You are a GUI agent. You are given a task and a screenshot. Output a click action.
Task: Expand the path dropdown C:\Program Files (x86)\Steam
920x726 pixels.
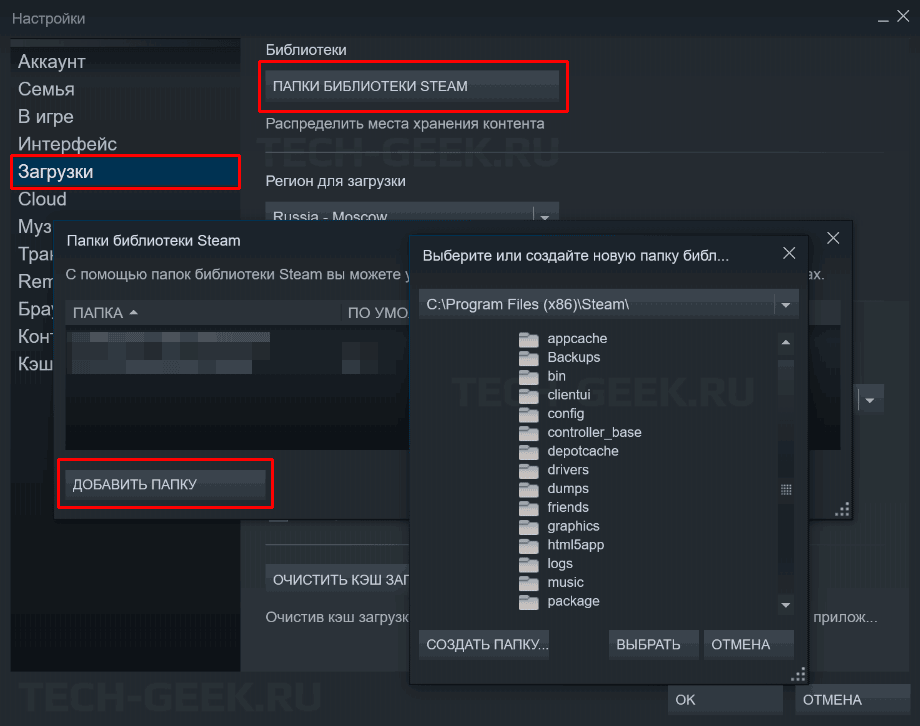tap(785, 304)
